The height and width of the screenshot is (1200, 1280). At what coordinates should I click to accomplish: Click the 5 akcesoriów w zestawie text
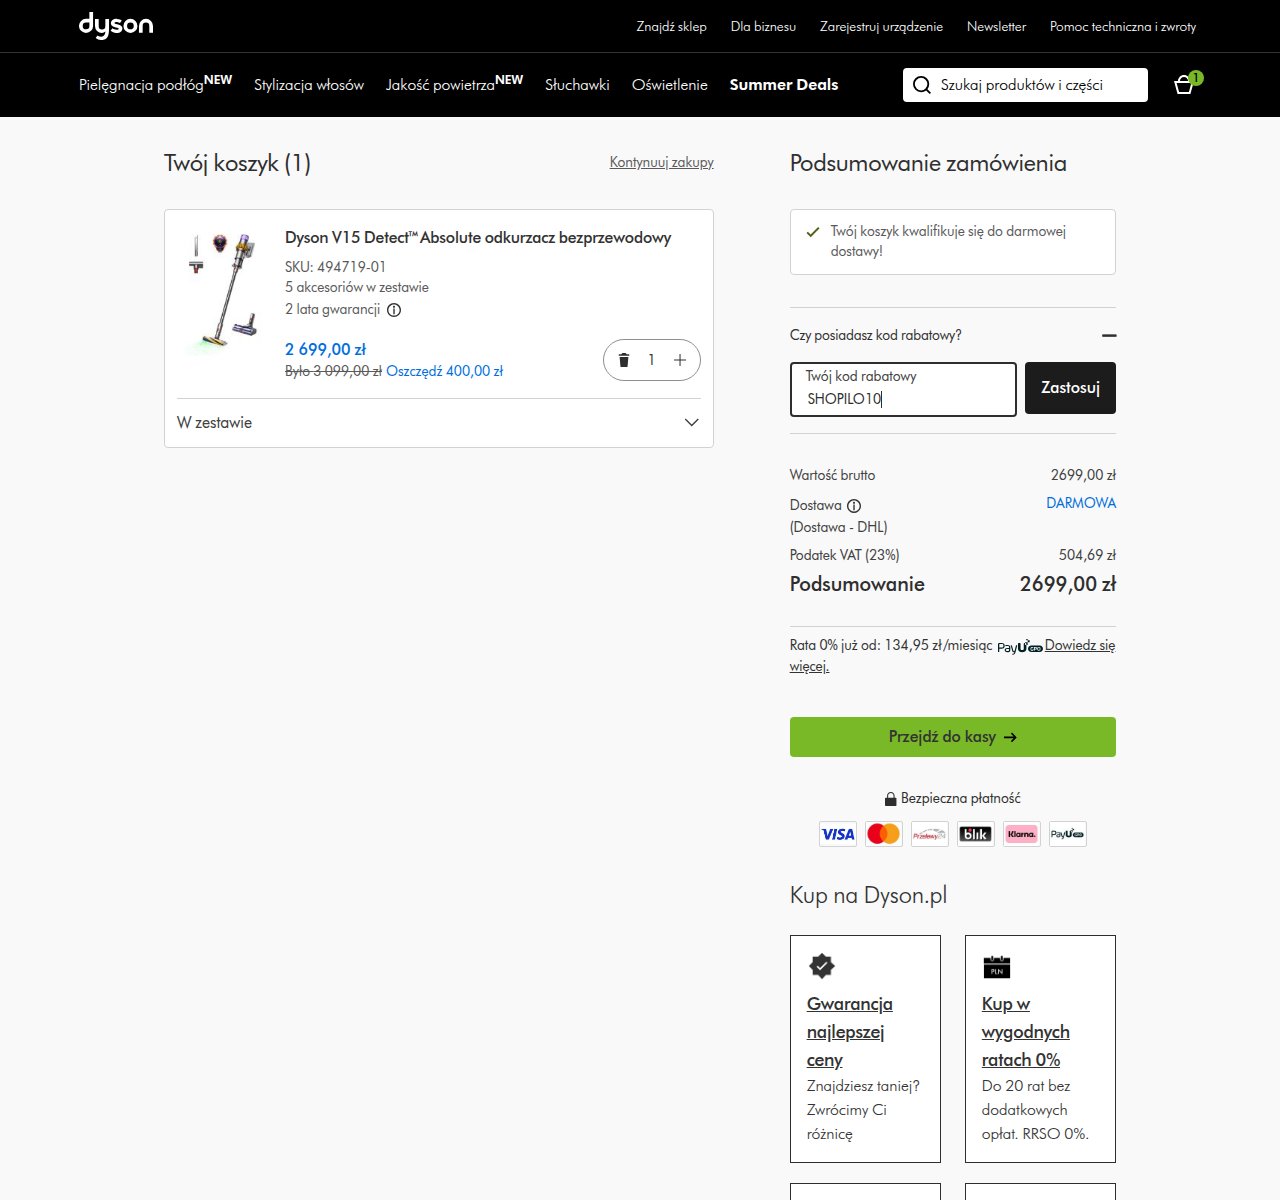(x=357, y=287)
